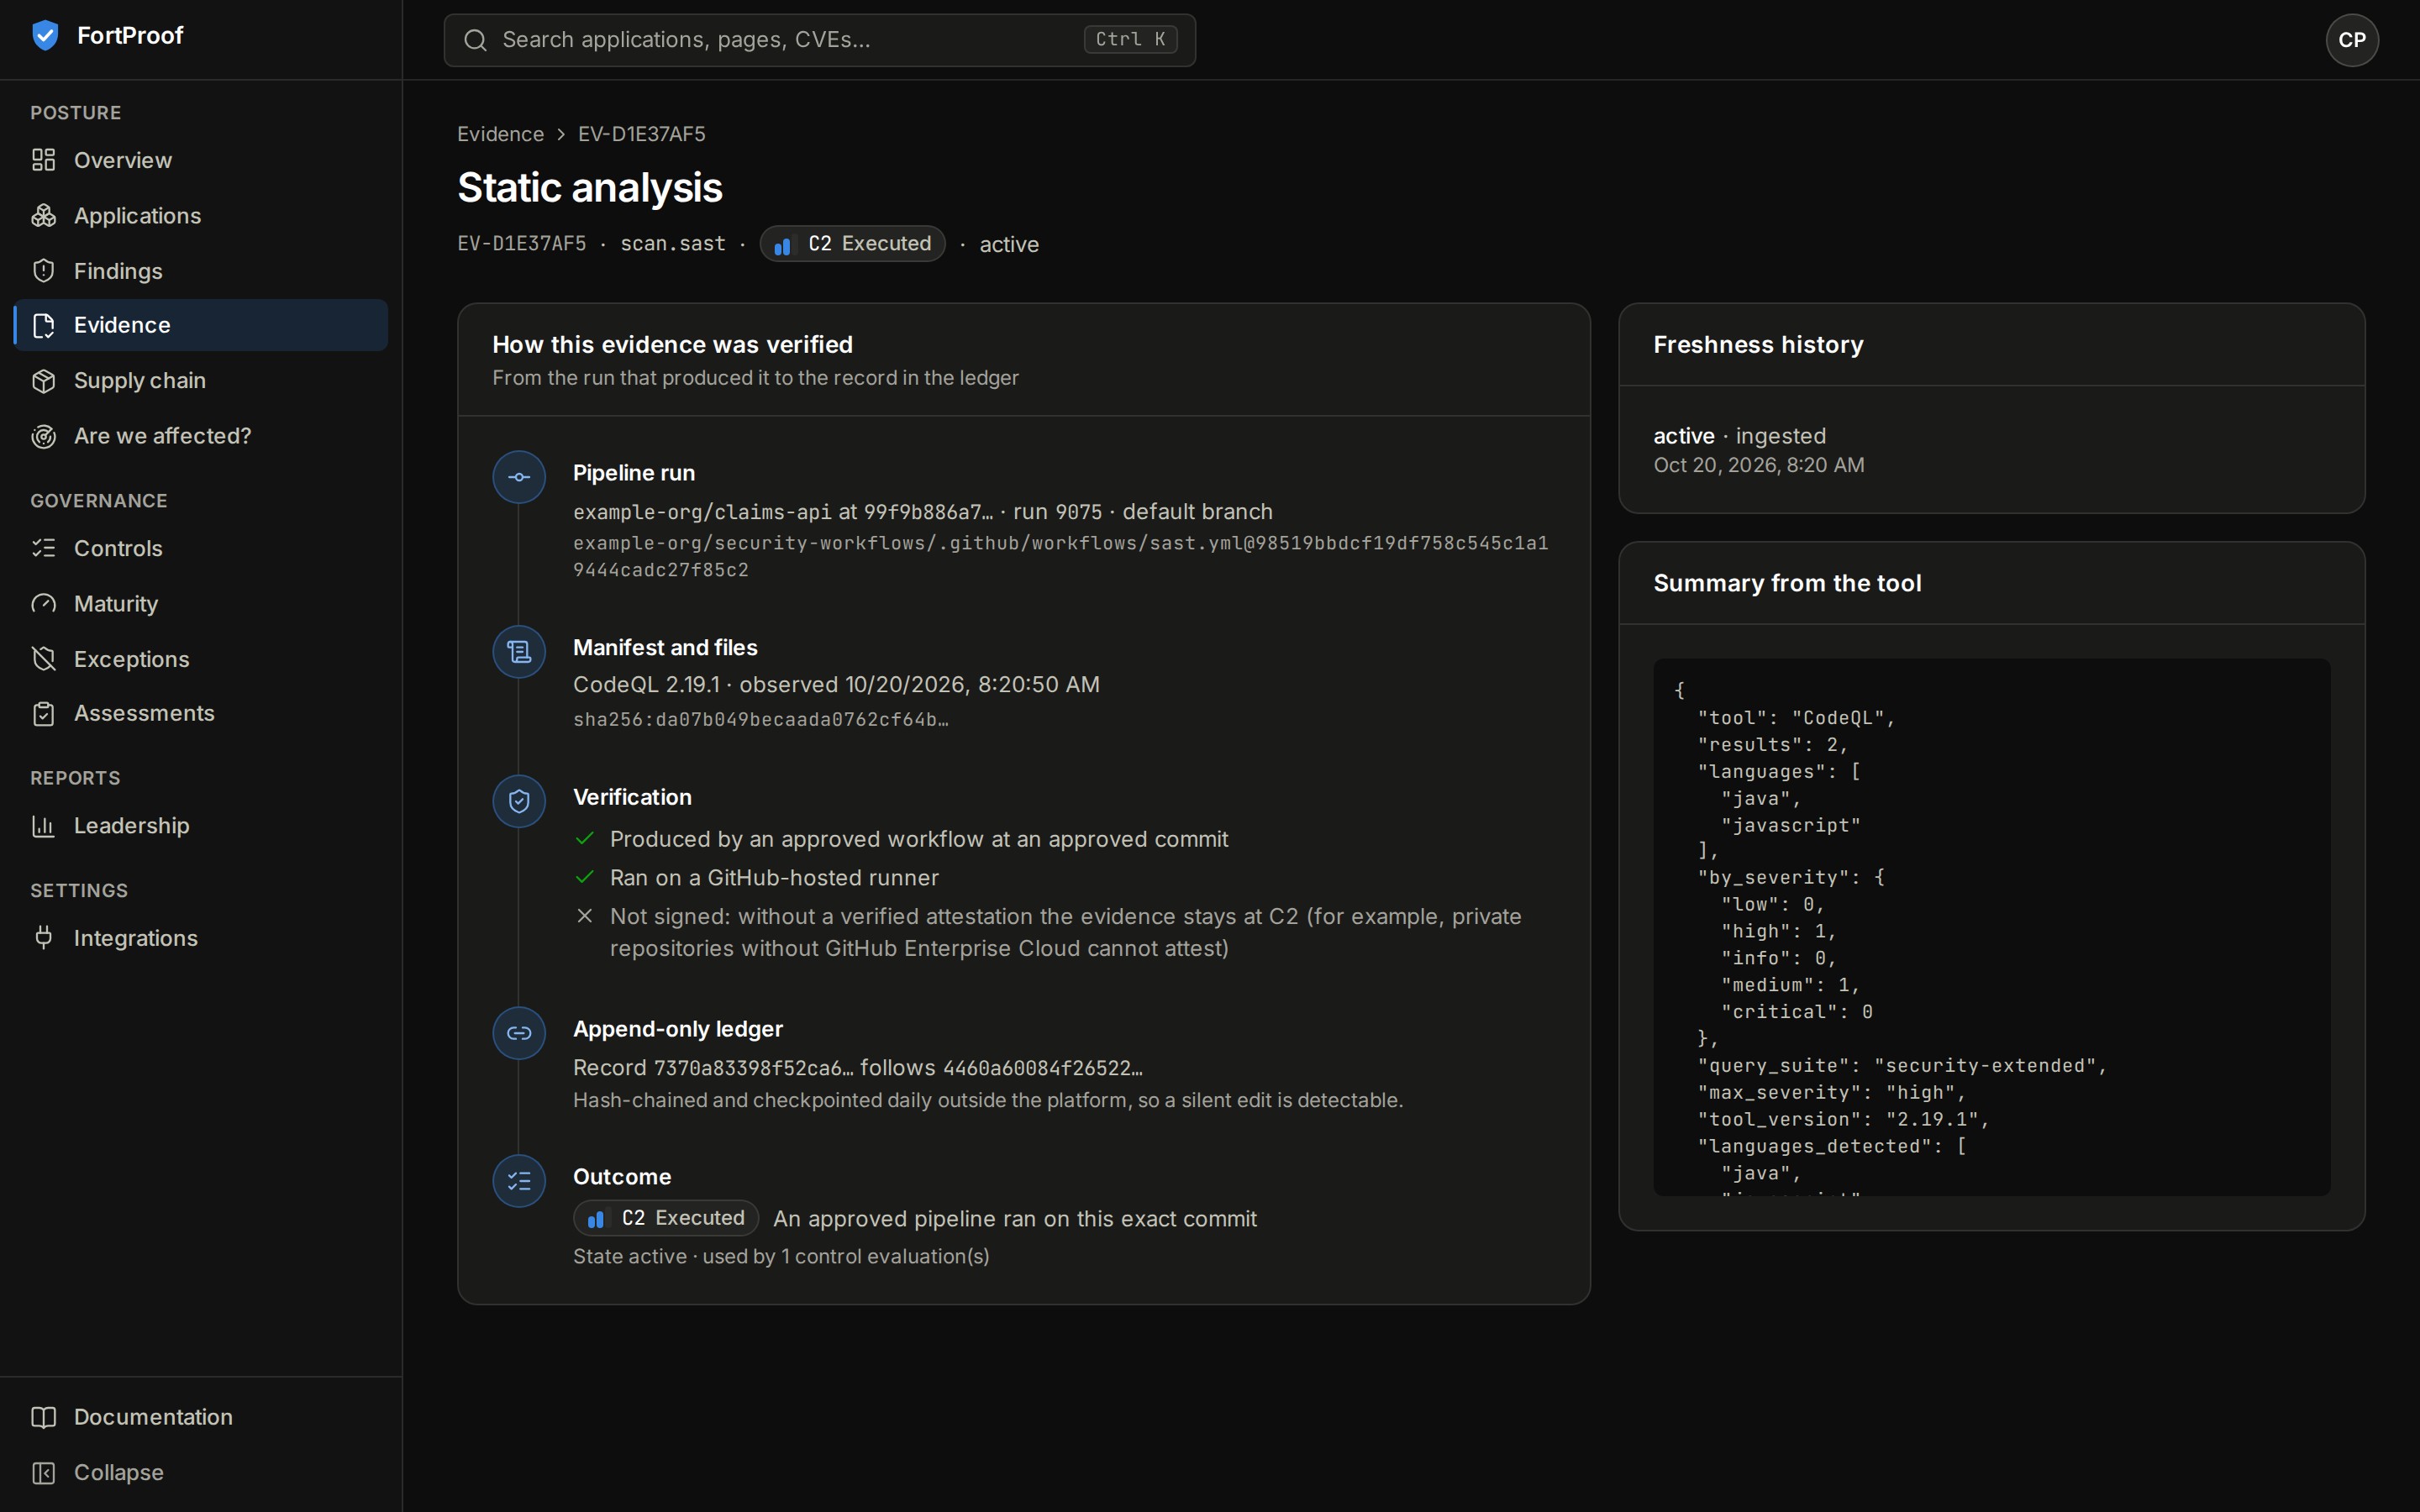This screenshot has width=2420, height=1512.
Task: Click the Evidence breadcrumb link
Action: [500, 134]
